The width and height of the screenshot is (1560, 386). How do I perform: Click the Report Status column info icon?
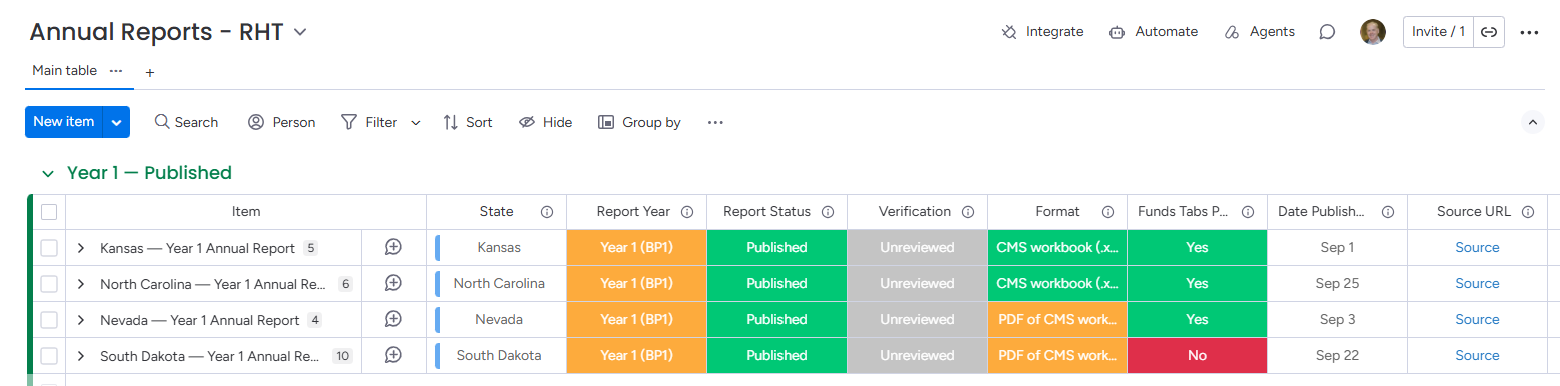click(828, 212)
